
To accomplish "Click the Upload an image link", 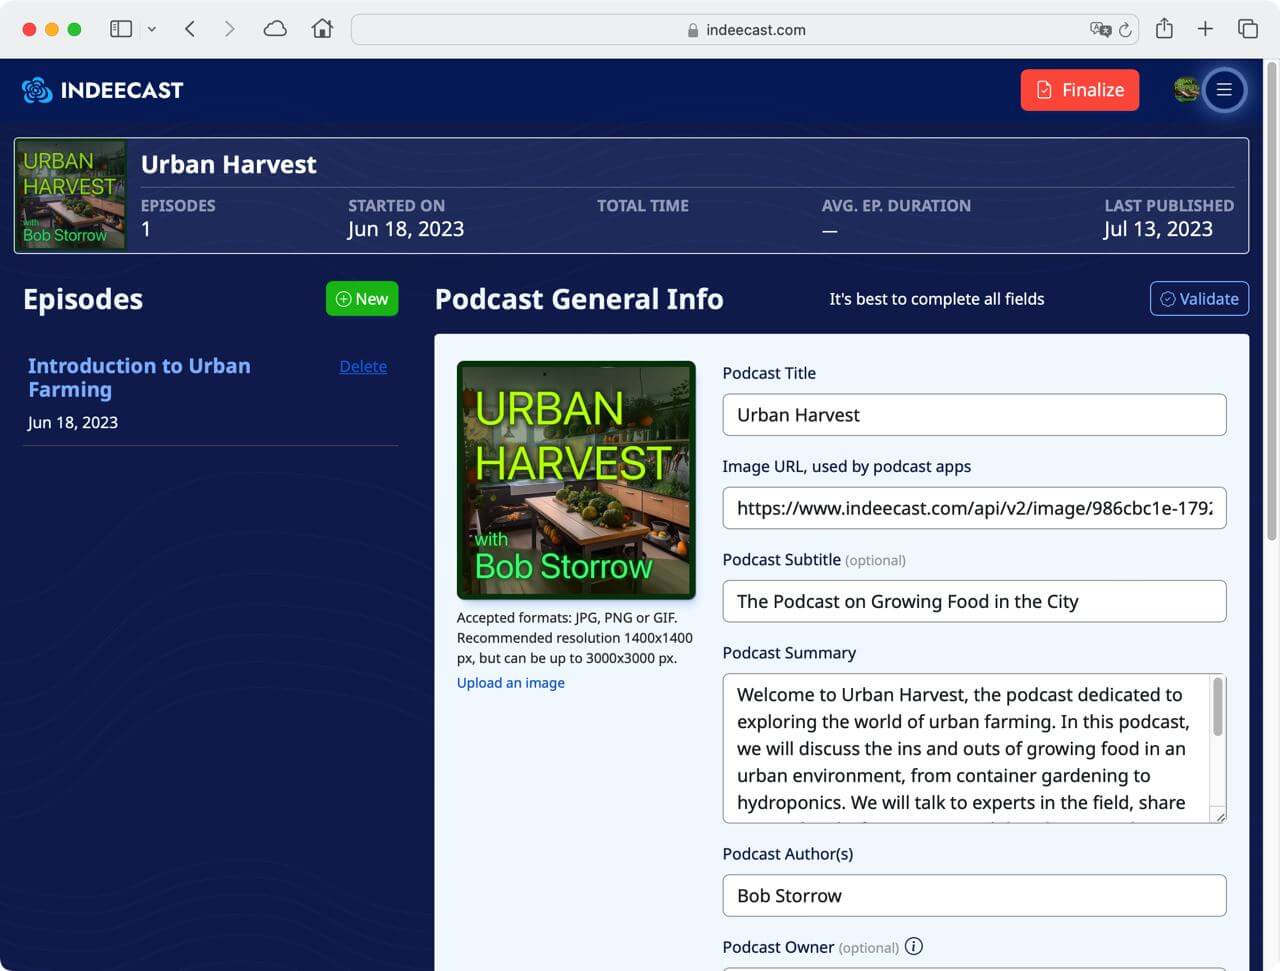I will 510,683.
